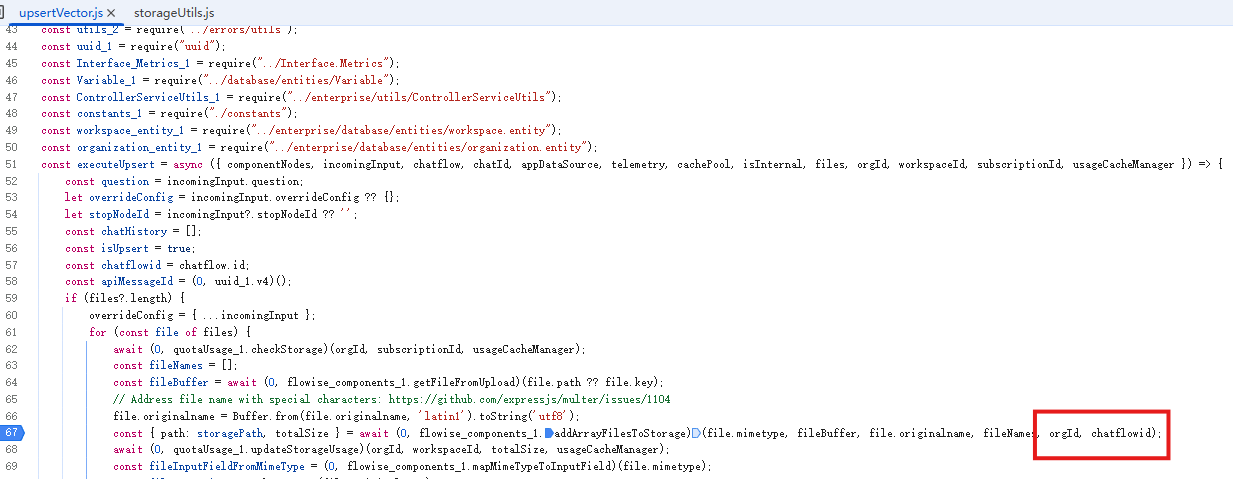
Task: Click the storagePath variable on line 67
Action: 226,433
